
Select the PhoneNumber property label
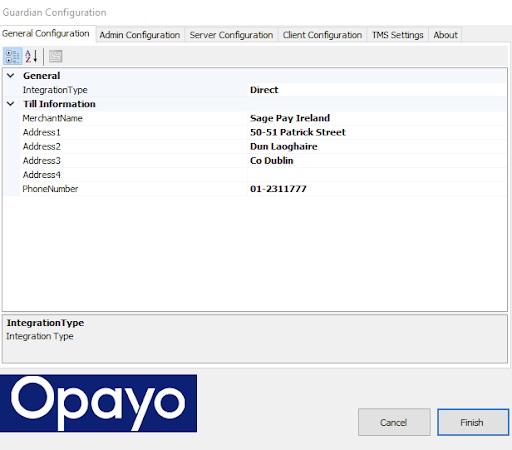[x=50, y=189]
